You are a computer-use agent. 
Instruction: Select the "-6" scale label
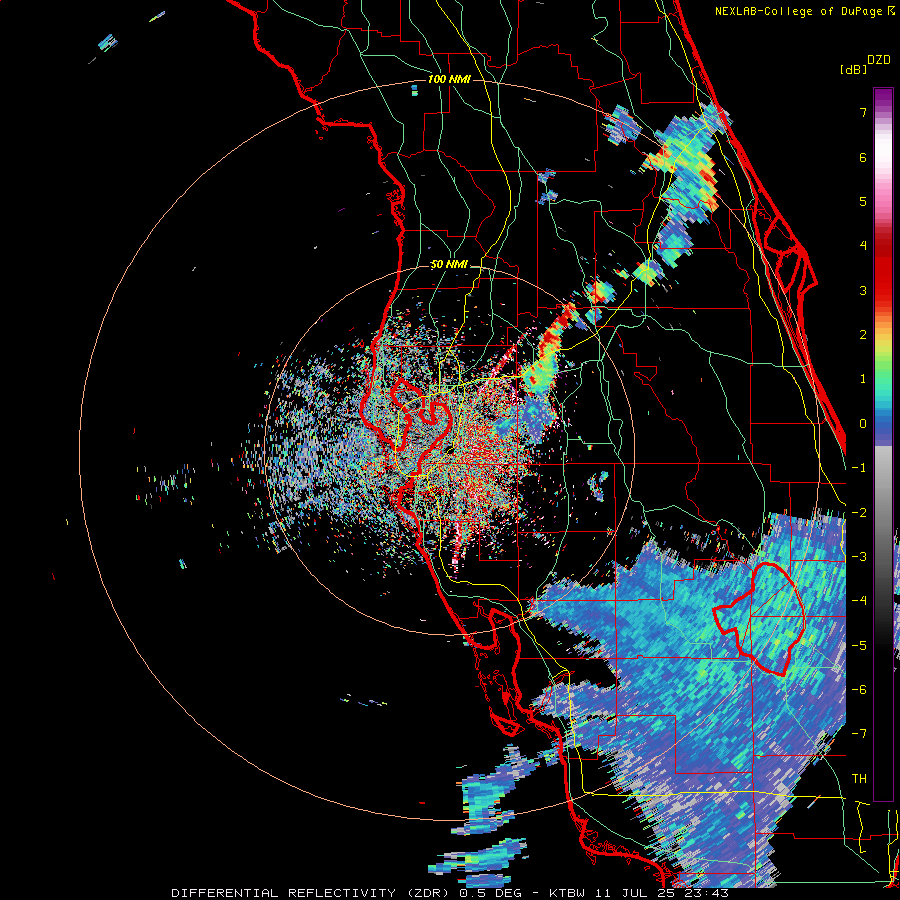pyautogui.click(x=859, y=690)
